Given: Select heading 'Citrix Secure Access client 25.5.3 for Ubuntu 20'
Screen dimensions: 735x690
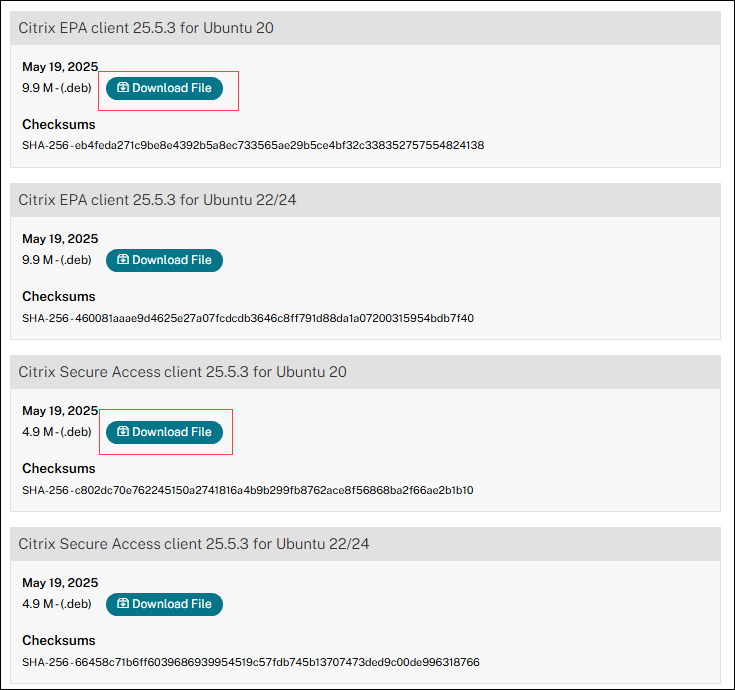Looking at the screenshot, I should 182,372.
